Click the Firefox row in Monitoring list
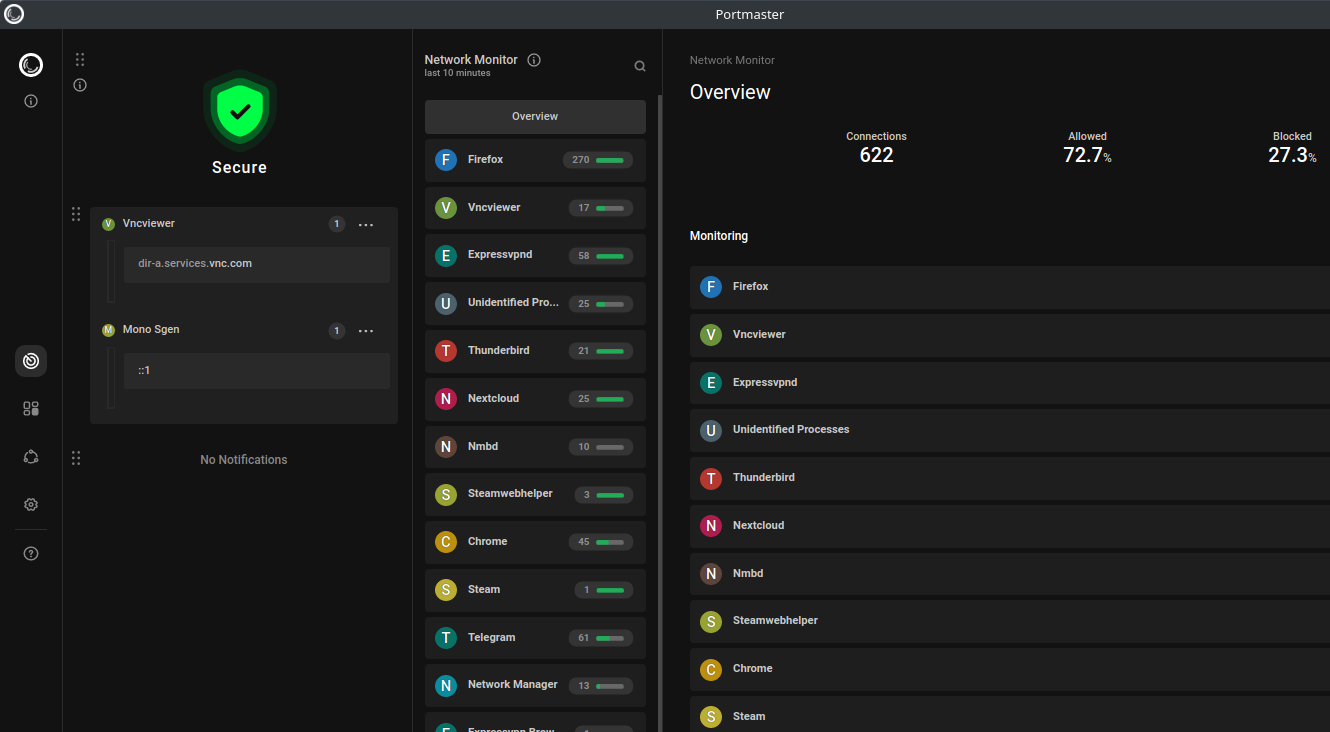Viewport: 1330px width, 732px height. coord(1010,287)
